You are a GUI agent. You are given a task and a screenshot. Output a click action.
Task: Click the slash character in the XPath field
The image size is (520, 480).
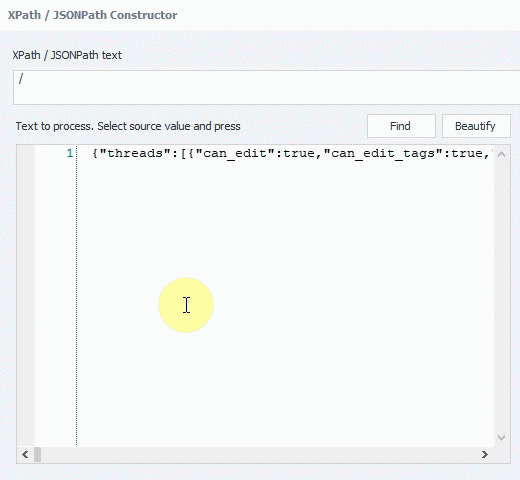pyautogui.click(x=21, y=79)
